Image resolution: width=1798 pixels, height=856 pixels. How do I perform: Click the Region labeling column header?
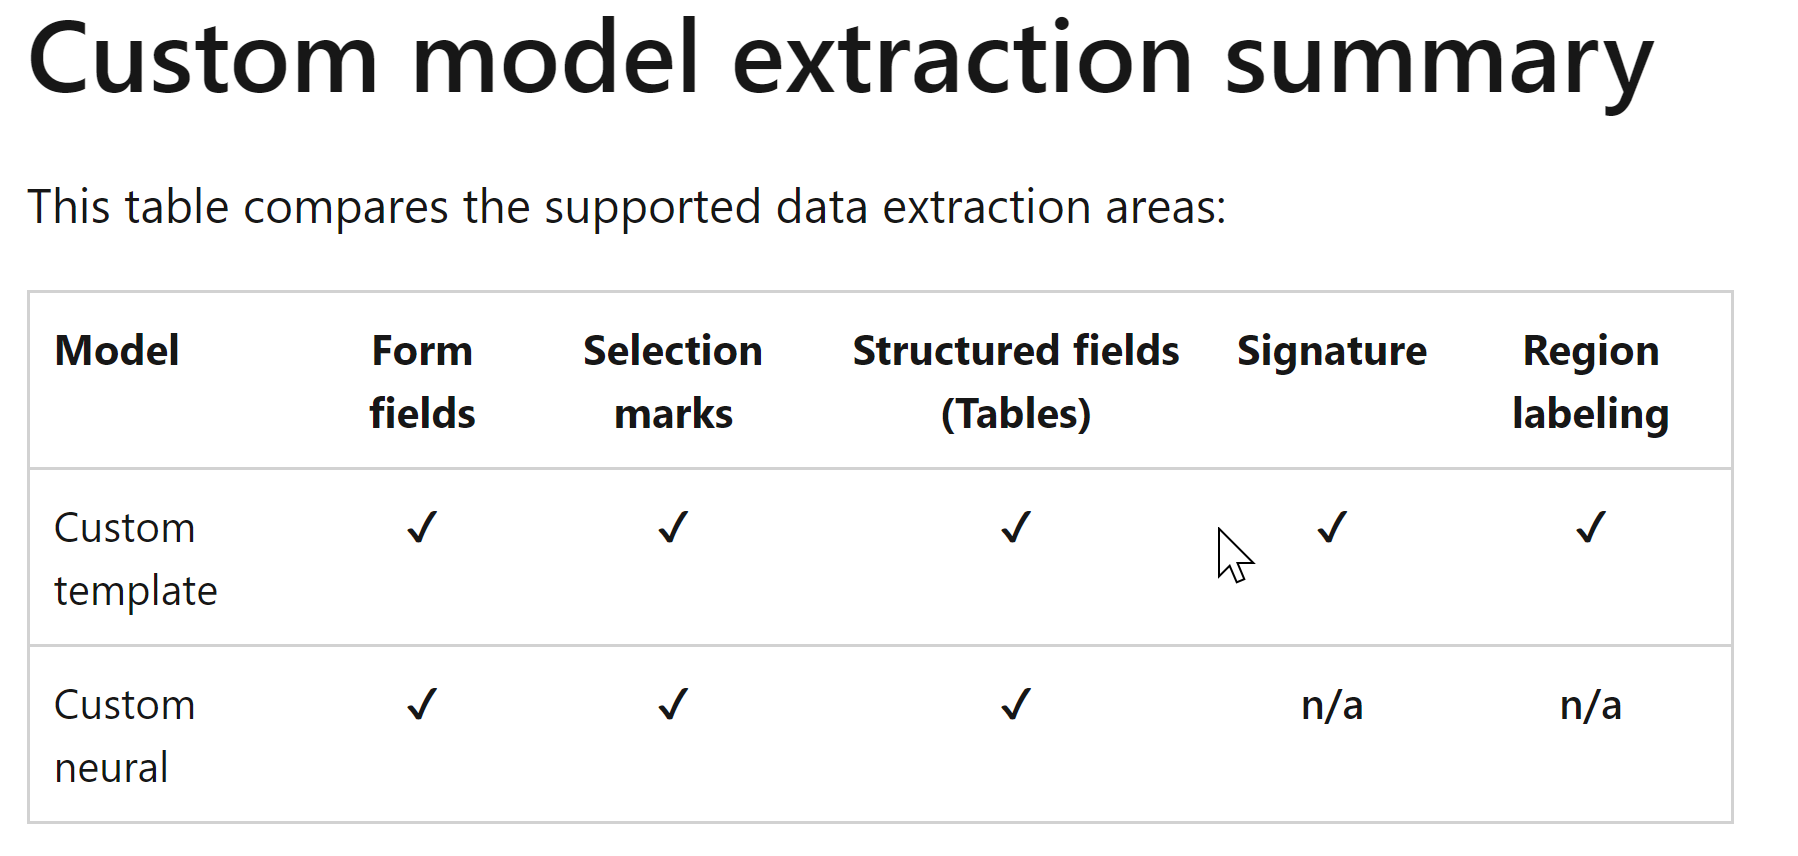point(1590,382)
